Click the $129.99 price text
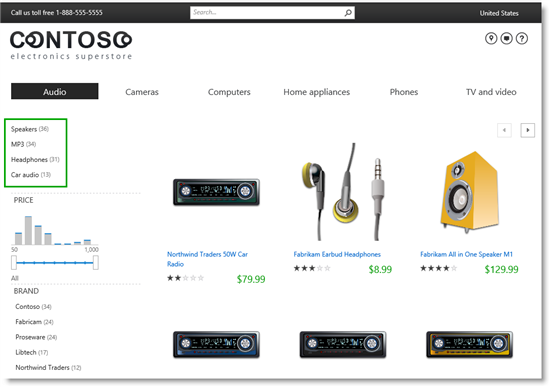The image size is (550, 387). (x=502, y=269)
